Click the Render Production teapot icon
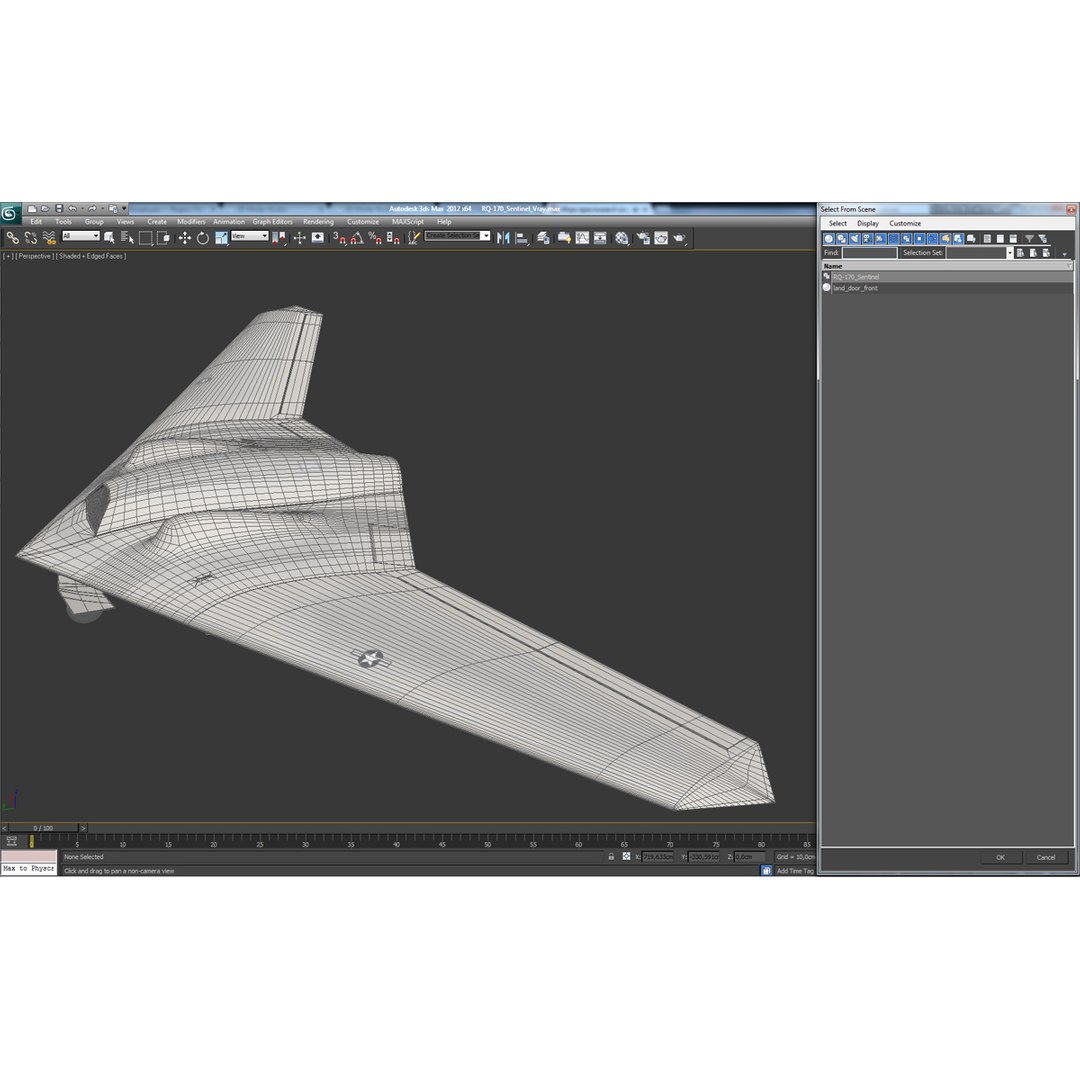 (x=679, y=238)
